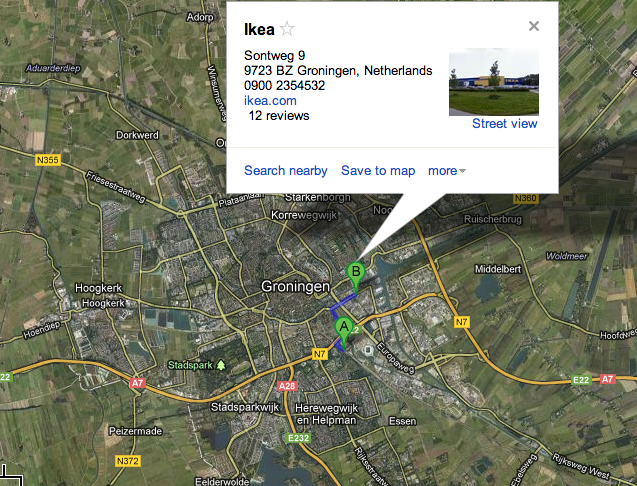Viewport: 637px width, 486px height.
Task: Click the N360 road shield
Action: click(x=525, y=198)
